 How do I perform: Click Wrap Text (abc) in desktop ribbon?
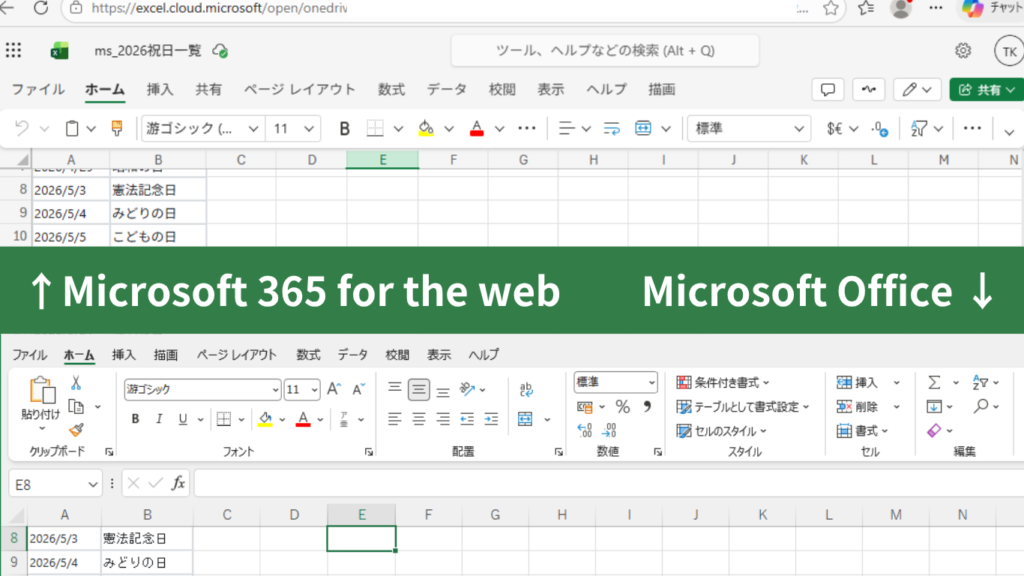[526, 389]
